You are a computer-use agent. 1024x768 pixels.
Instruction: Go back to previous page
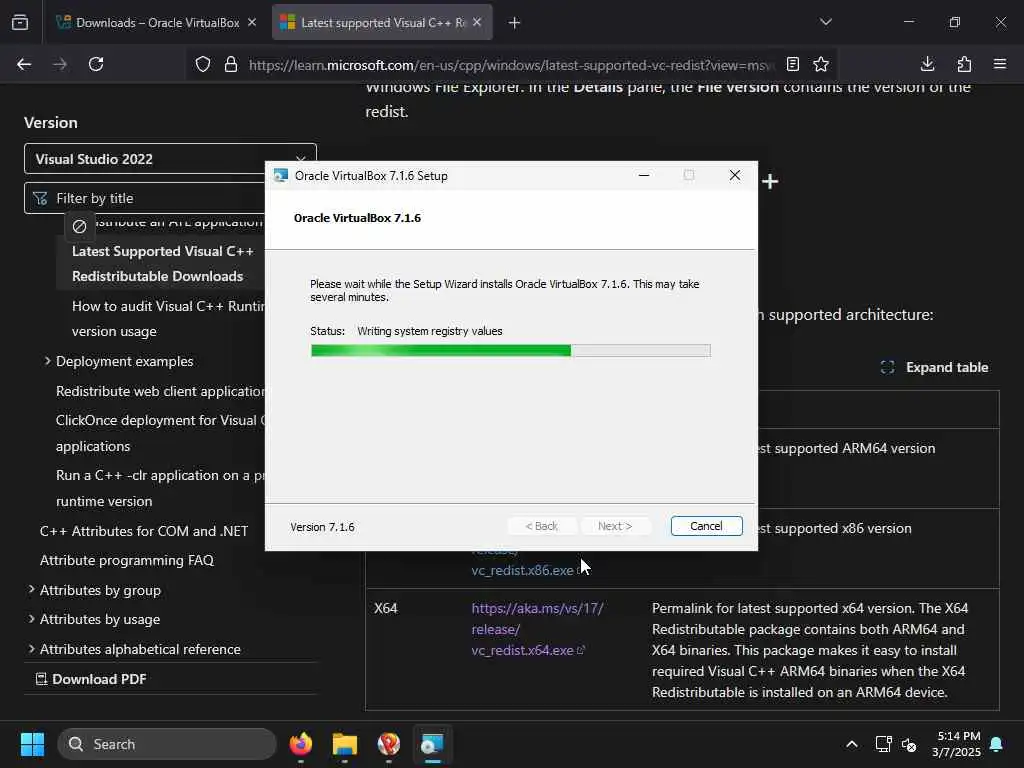click(24, 64)
